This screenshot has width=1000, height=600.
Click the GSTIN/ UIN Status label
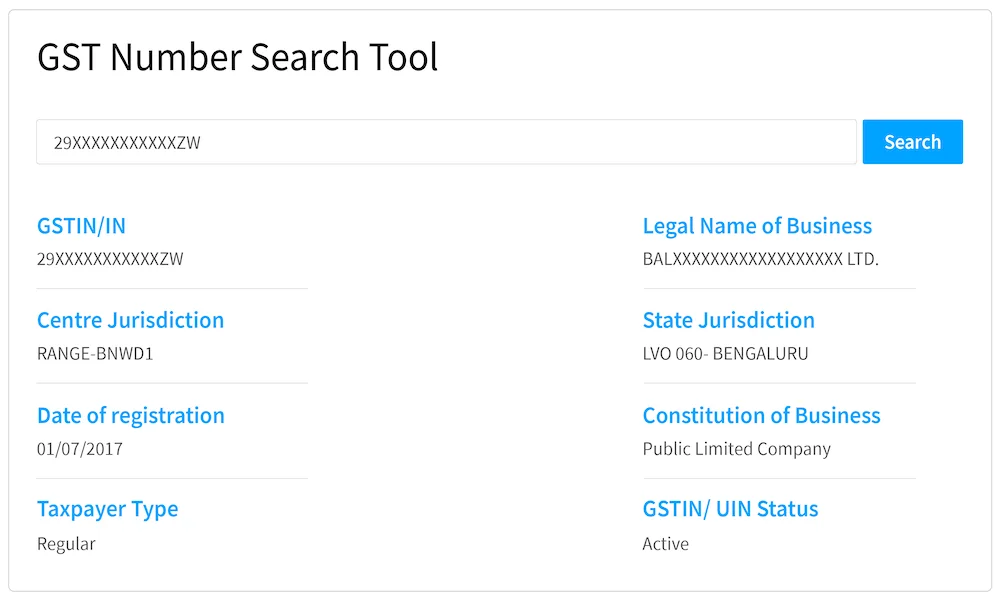click(730, 509)
